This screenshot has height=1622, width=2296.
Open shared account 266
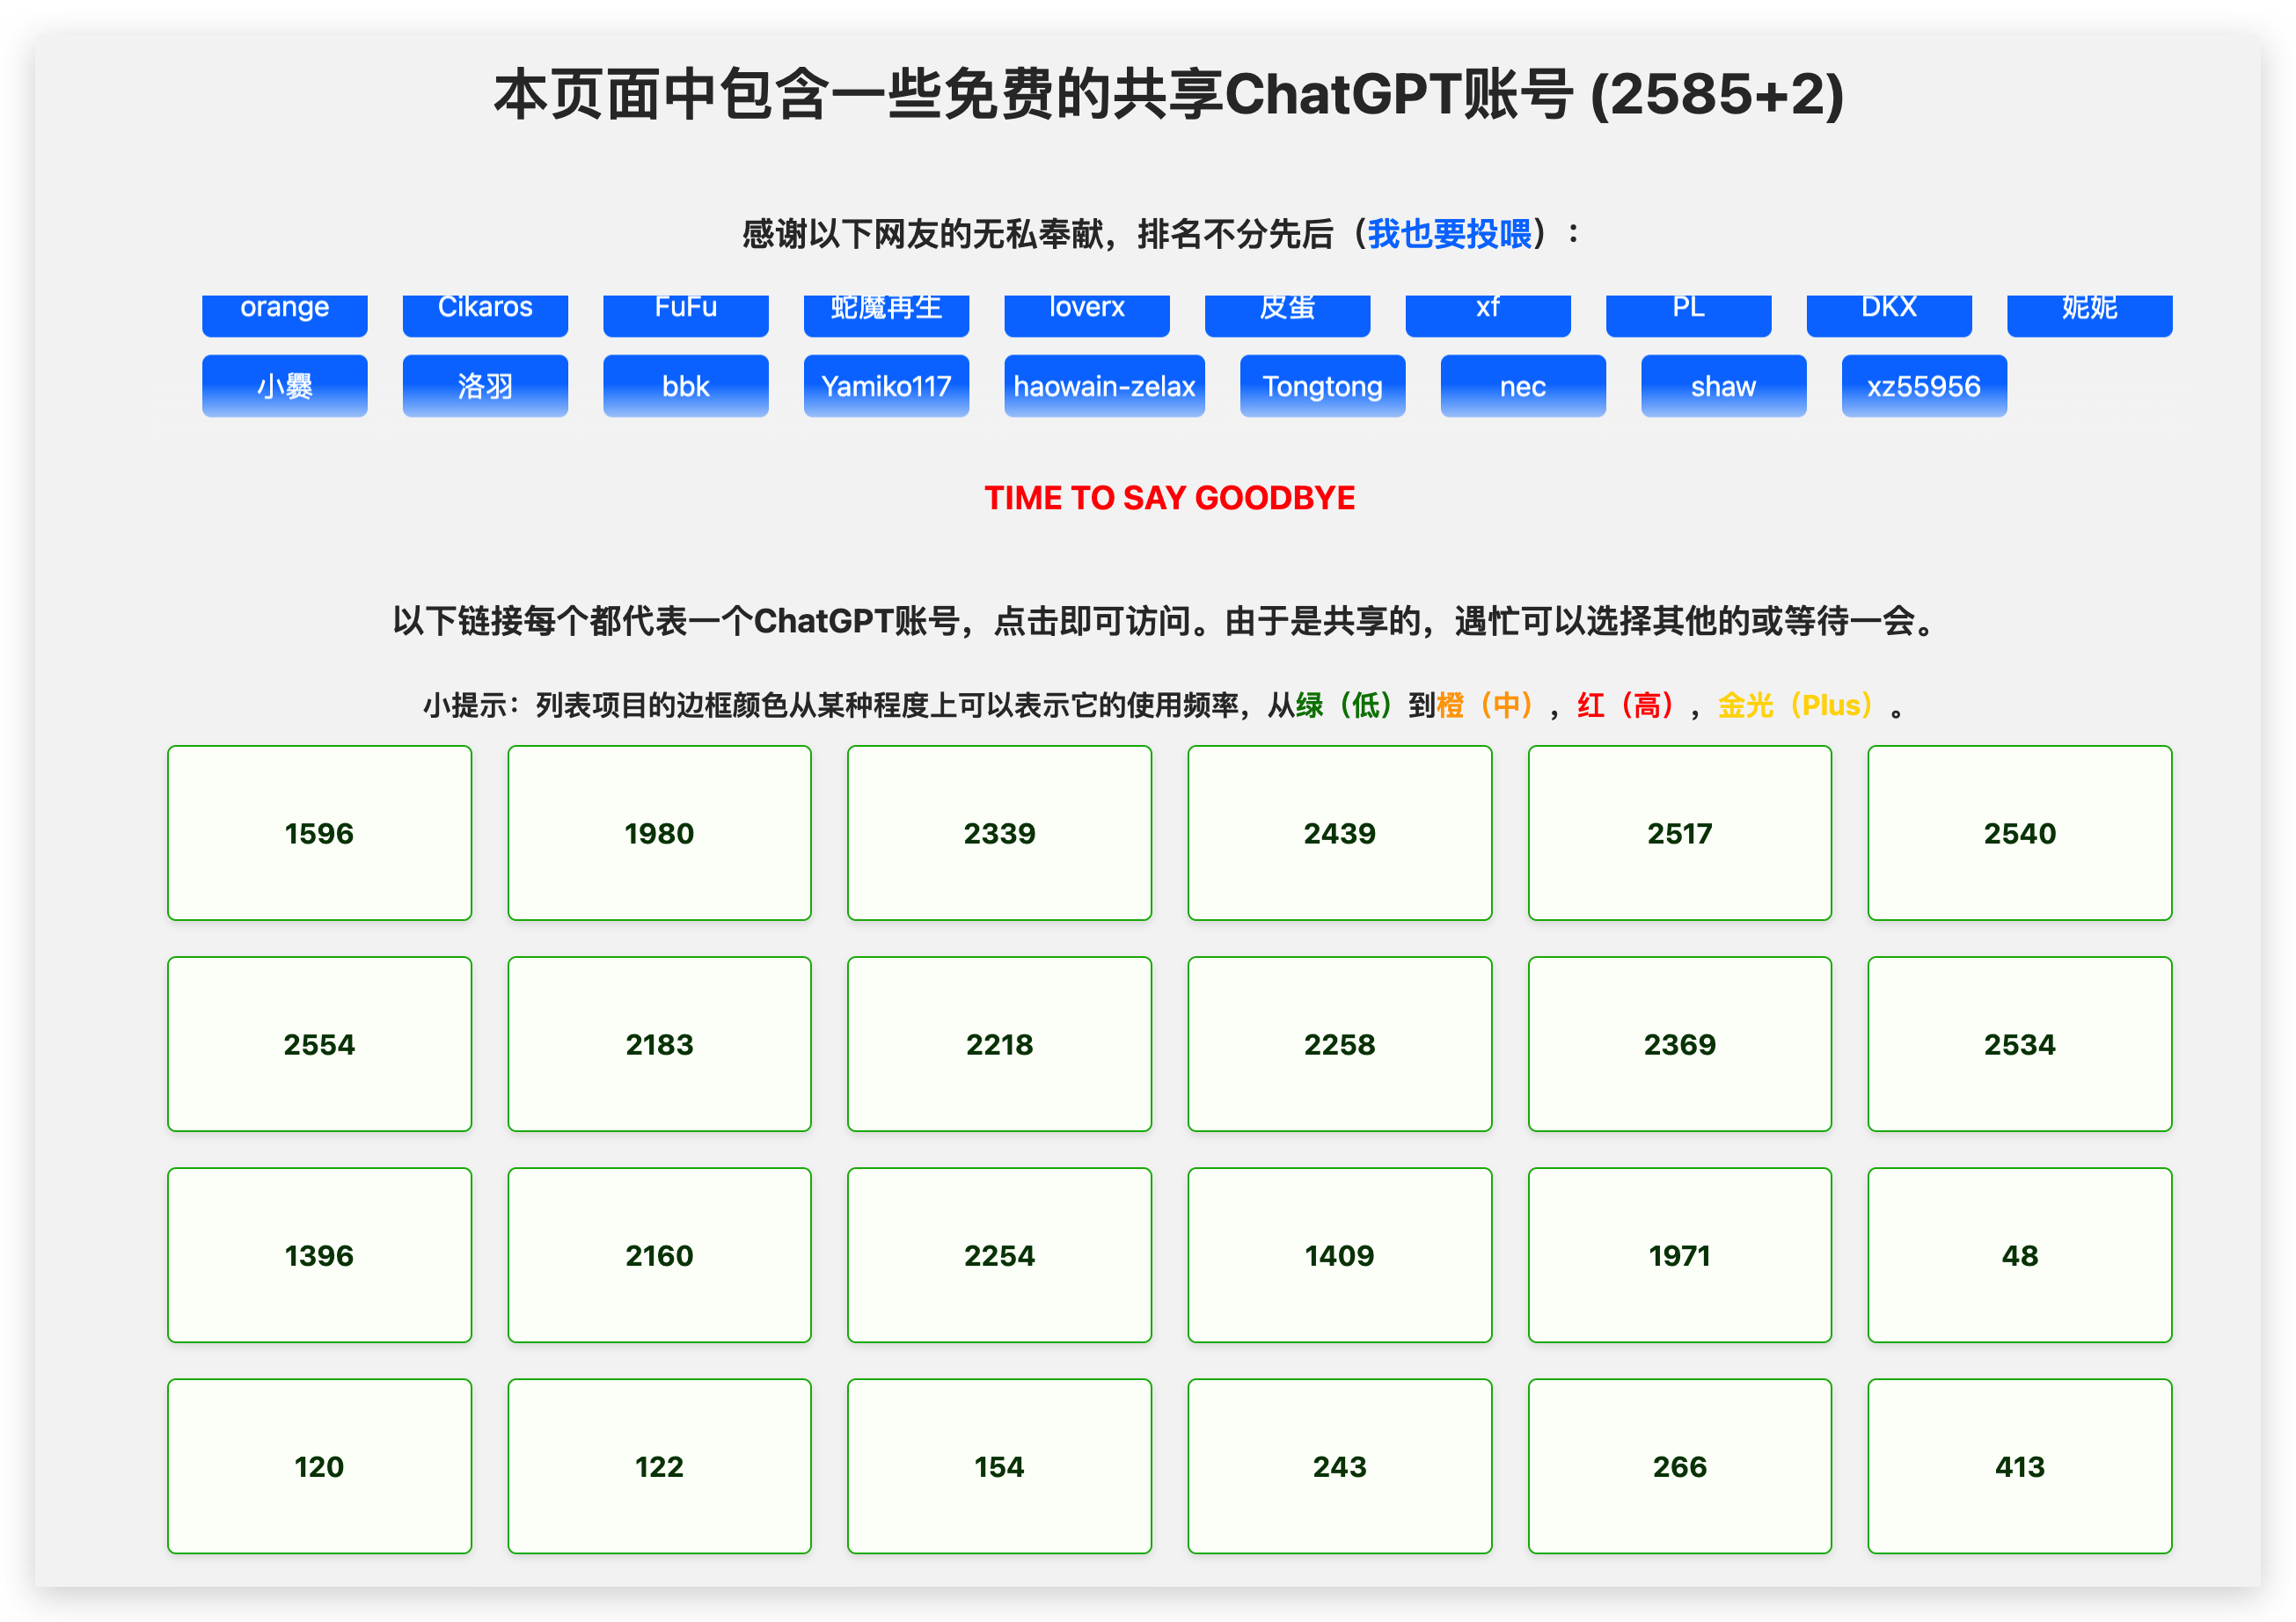point(1679,1466)
